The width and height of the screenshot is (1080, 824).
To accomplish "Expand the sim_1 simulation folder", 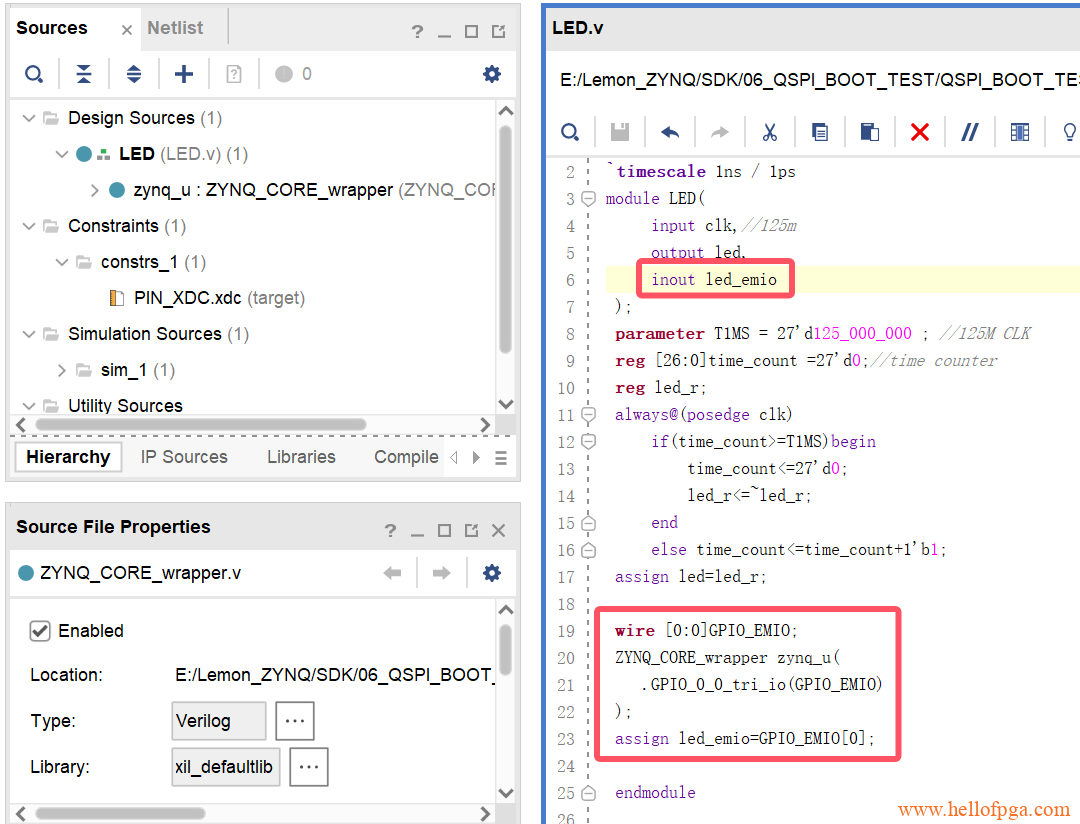I will click(62, 370).
